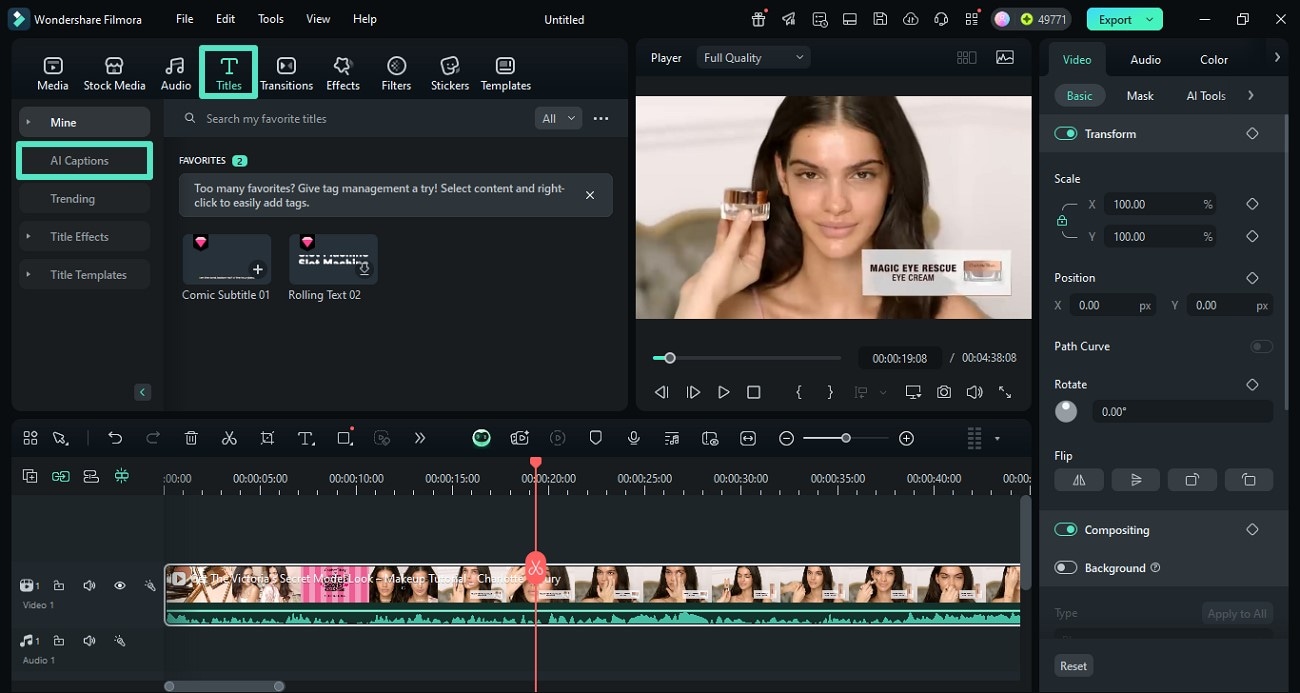Redo the last action
The image size is (1300, 693).
point(153,438)
